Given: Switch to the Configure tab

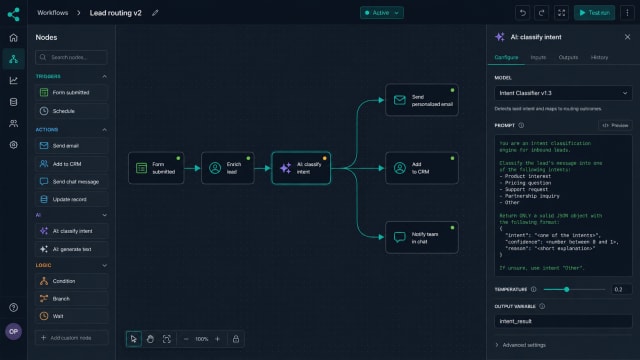Looking at the screenshot, I should click(x=506, y=58).
